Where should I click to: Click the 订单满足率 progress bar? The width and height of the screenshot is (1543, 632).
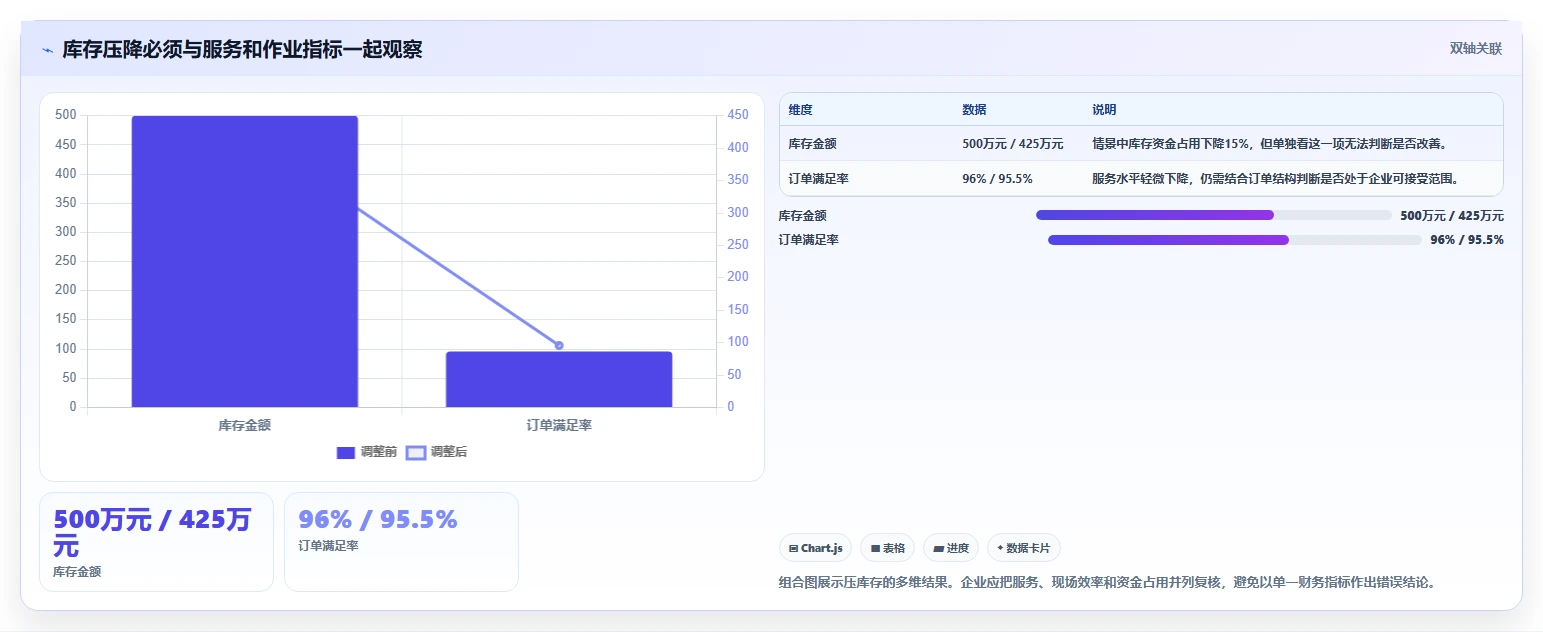click(x=1234, y=240)
